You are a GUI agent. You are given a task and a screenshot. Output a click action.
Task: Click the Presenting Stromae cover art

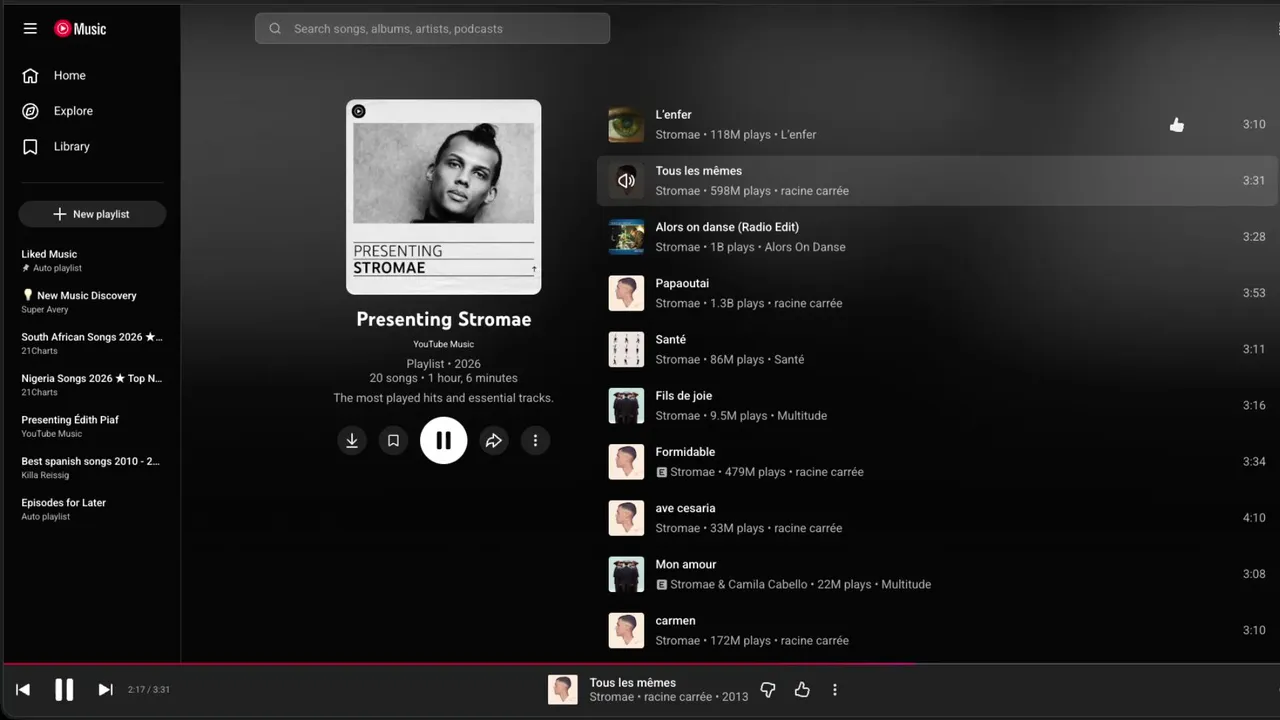(444, 197)
